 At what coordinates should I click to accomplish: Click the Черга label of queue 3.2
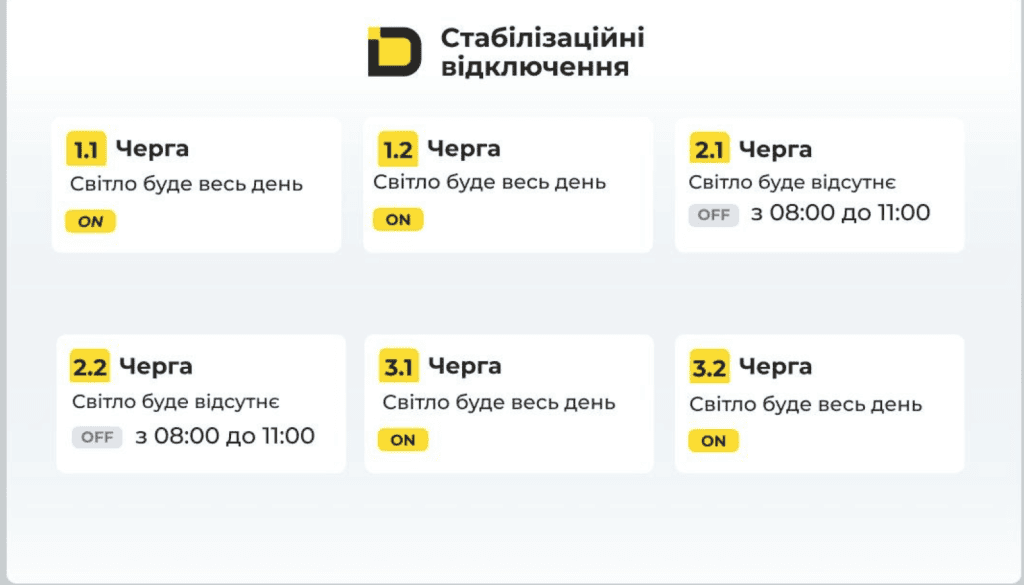coord(775,367)
